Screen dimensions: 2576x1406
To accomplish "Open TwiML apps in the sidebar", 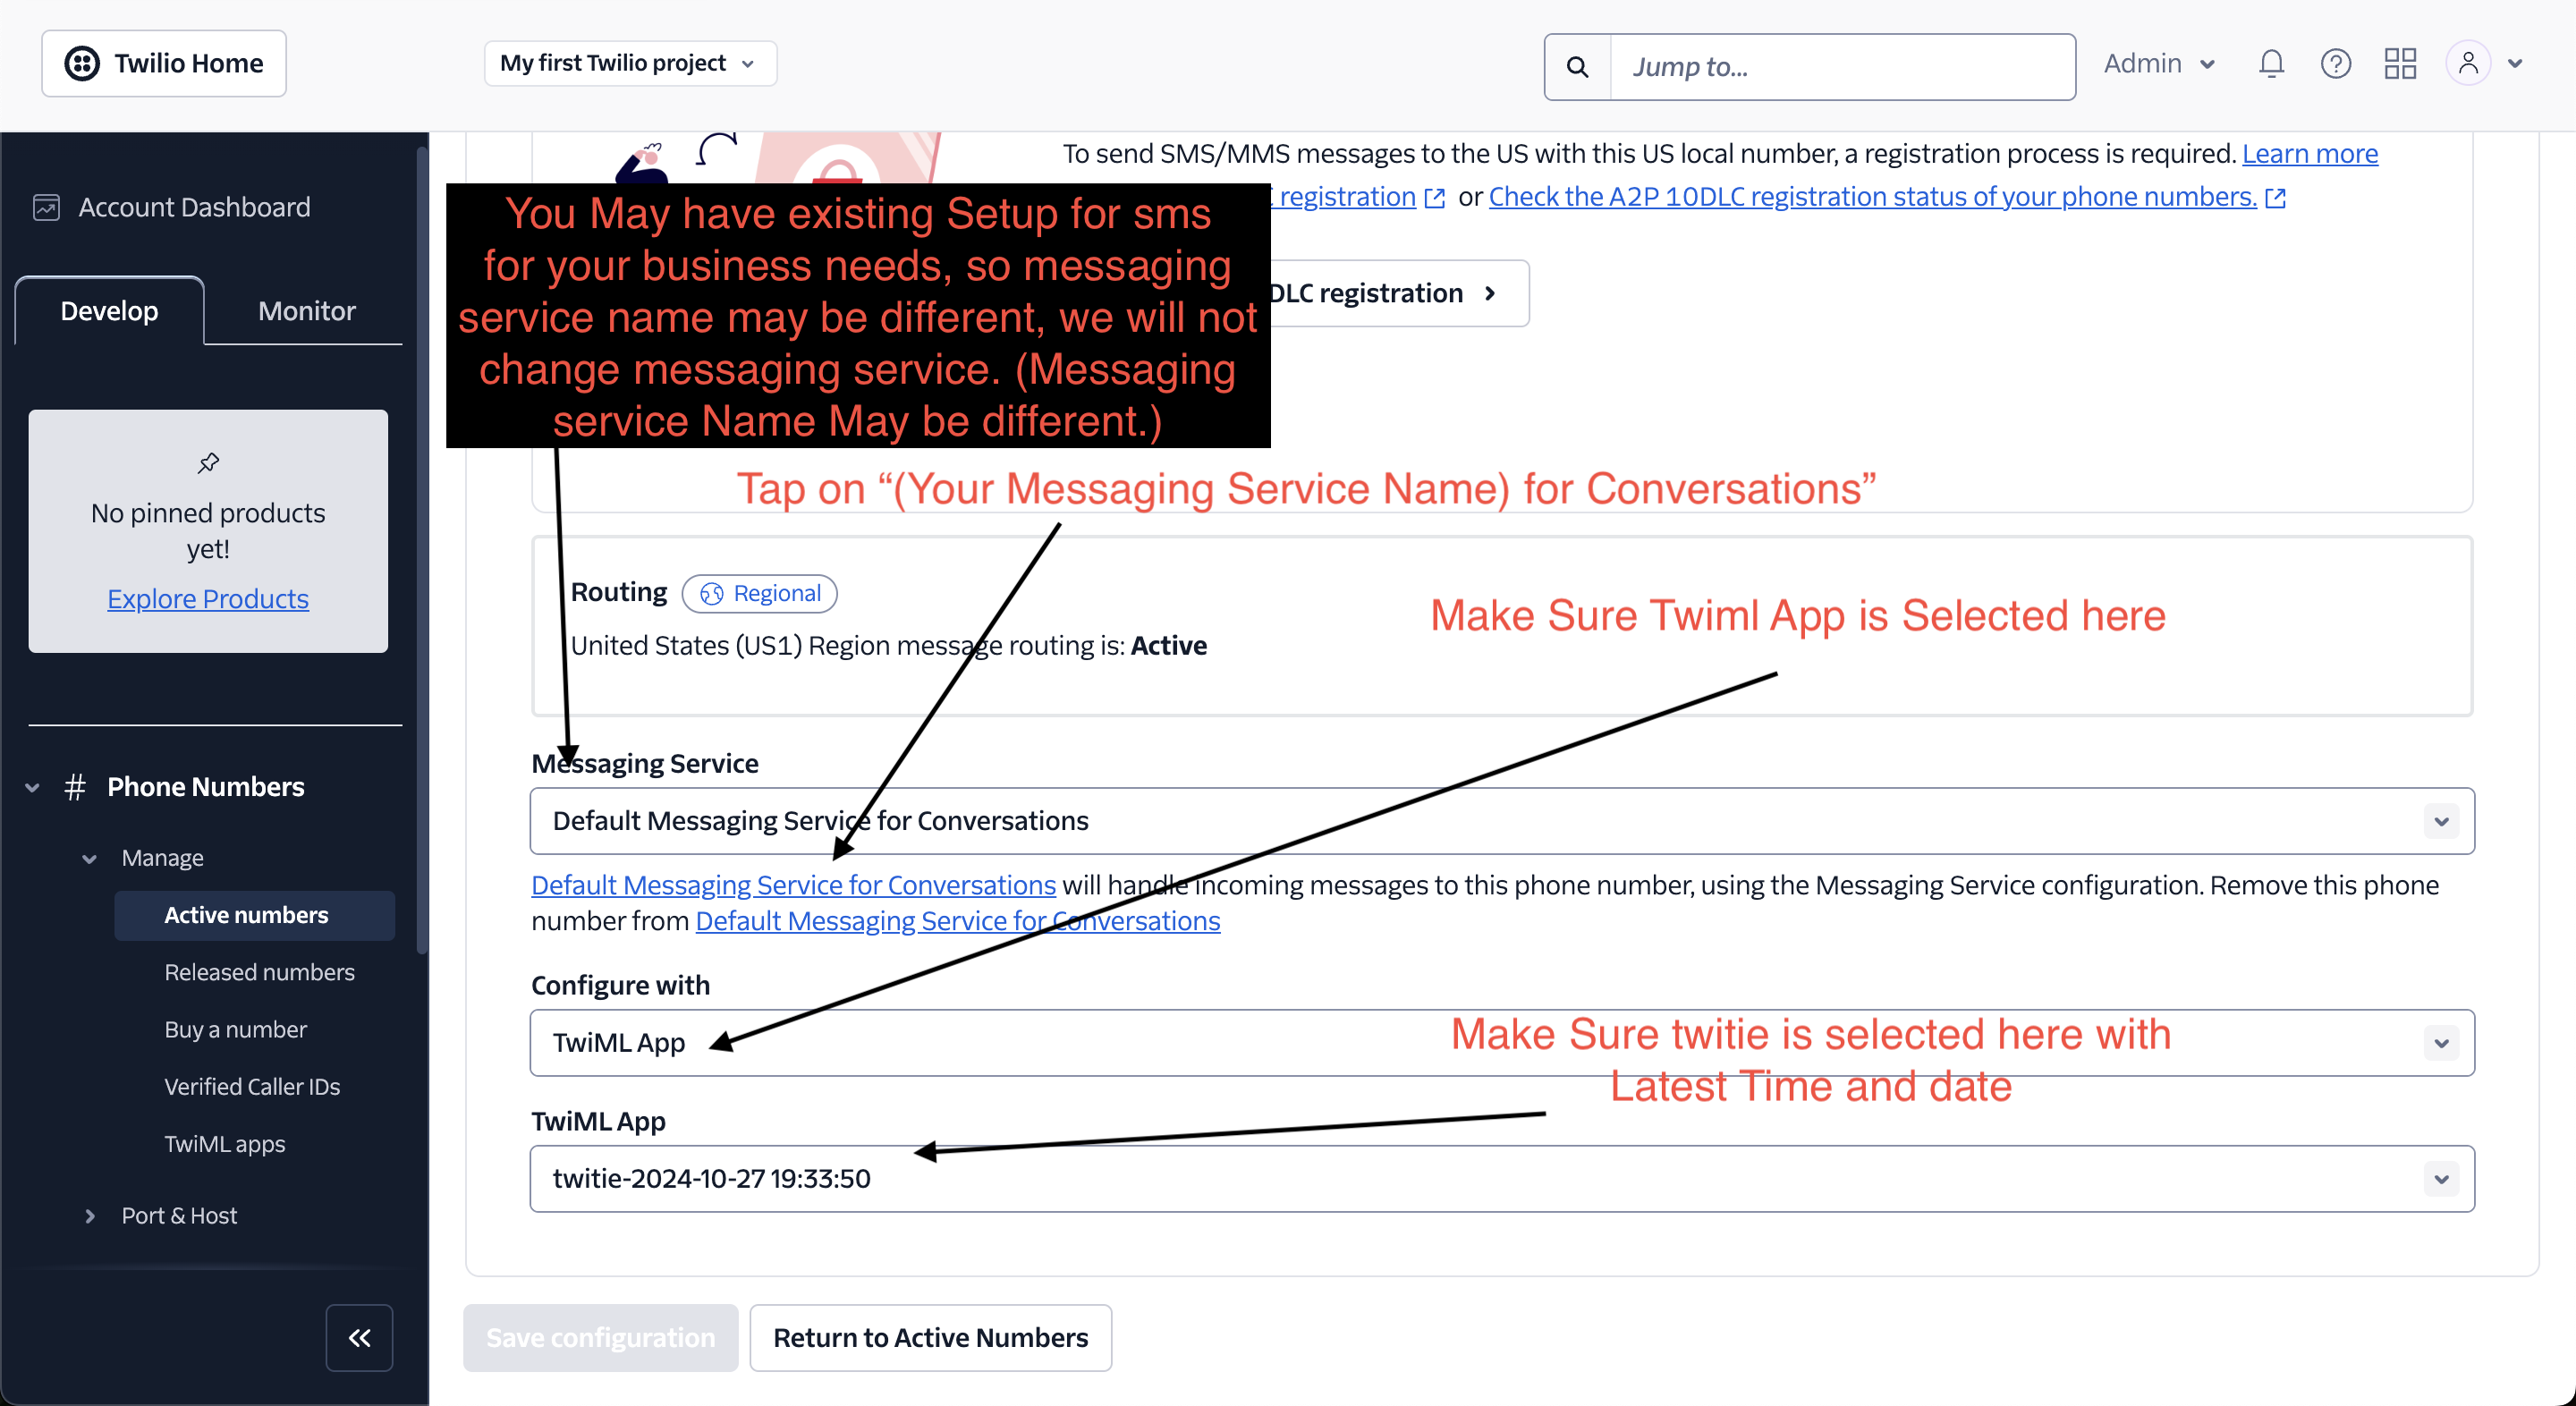I will pos(224,1143).
